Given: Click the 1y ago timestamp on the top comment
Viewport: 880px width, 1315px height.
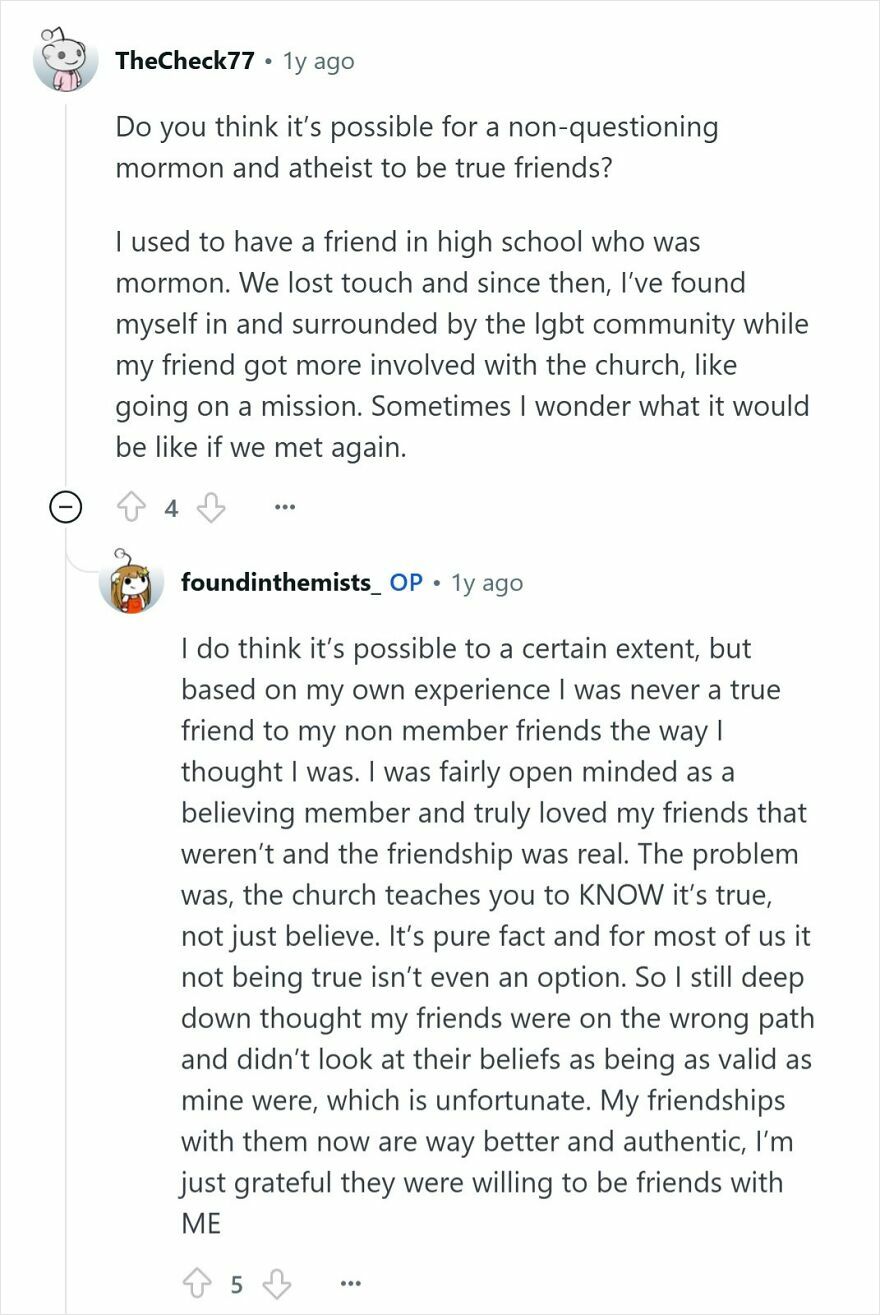Looking at the screenshot, I should (316, 60).
